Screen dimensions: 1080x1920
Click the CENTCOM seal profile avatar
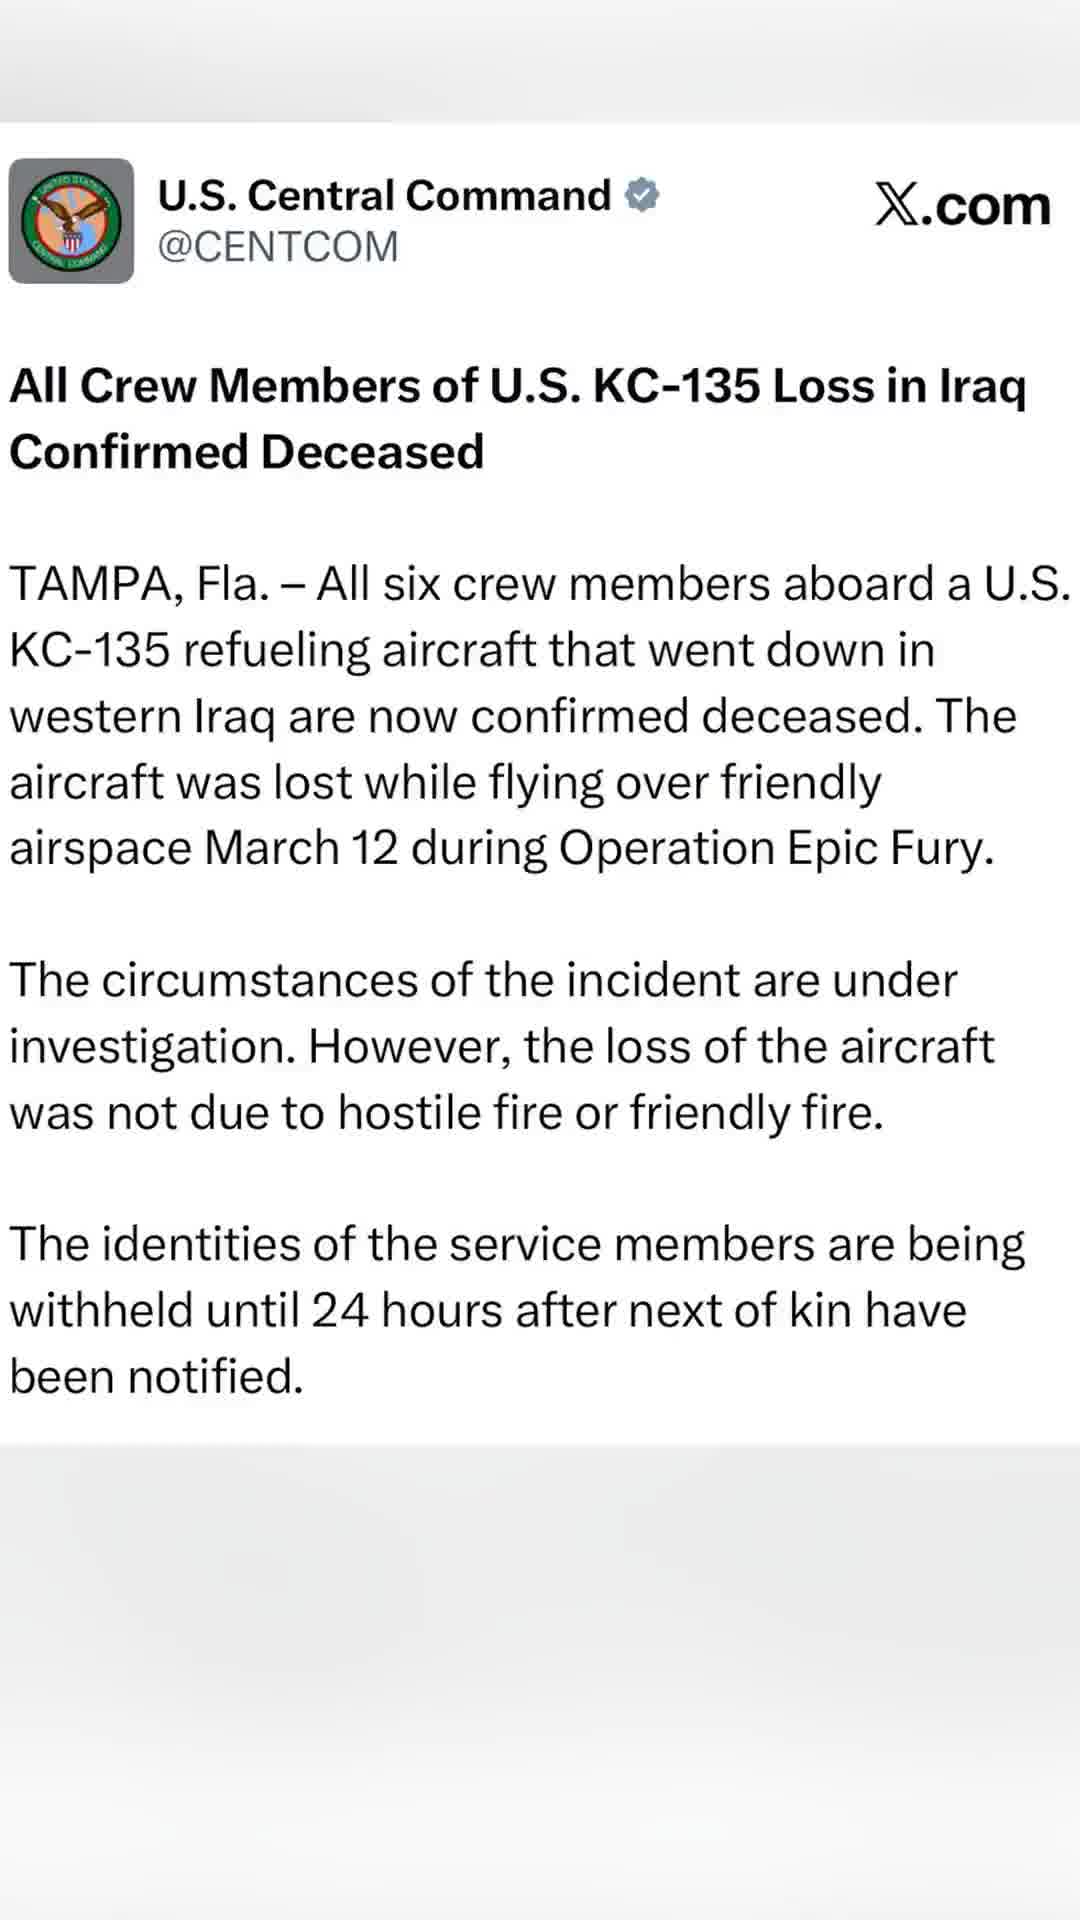pos(71,221)
